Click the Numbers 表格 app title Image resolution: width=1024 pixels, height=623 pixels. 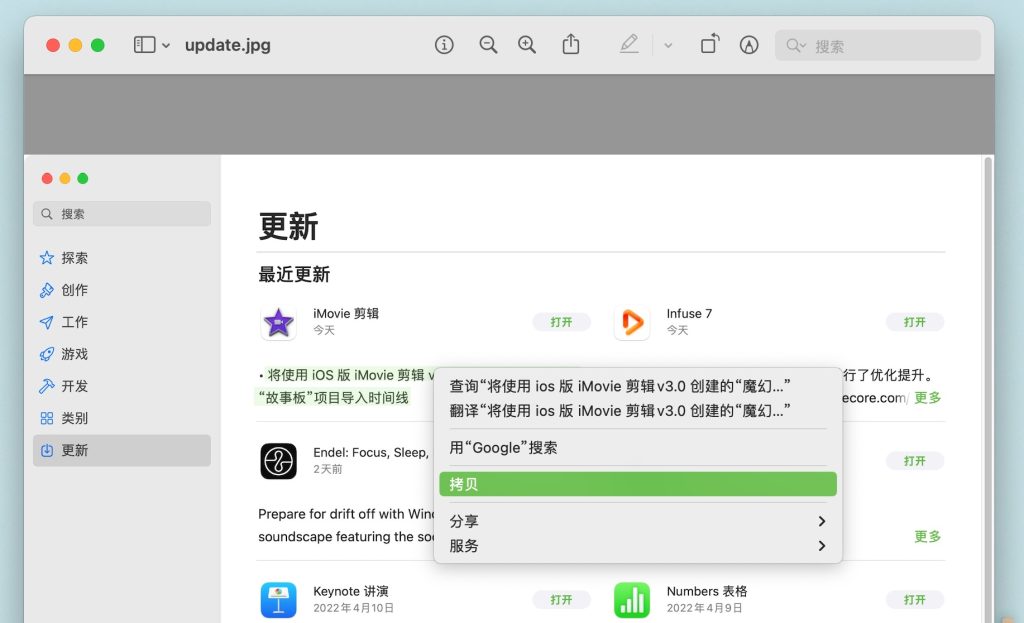click(x=707, y=591)
